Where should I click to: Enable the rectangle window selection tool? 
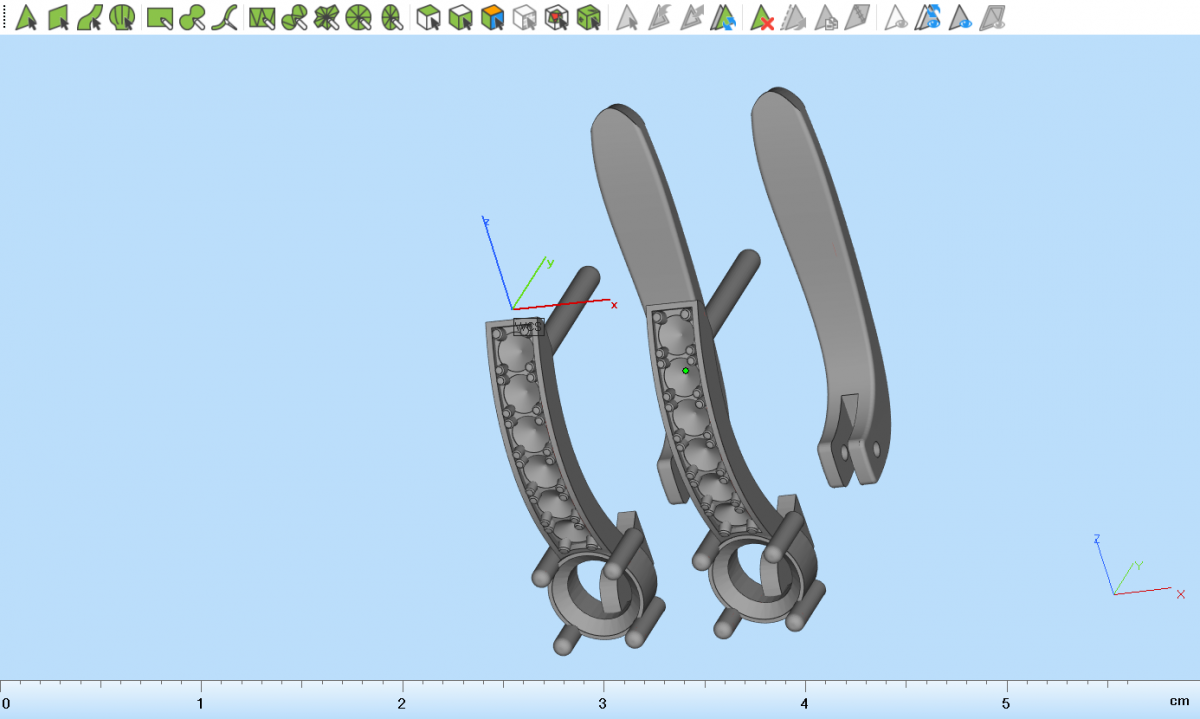pos(160,17)
